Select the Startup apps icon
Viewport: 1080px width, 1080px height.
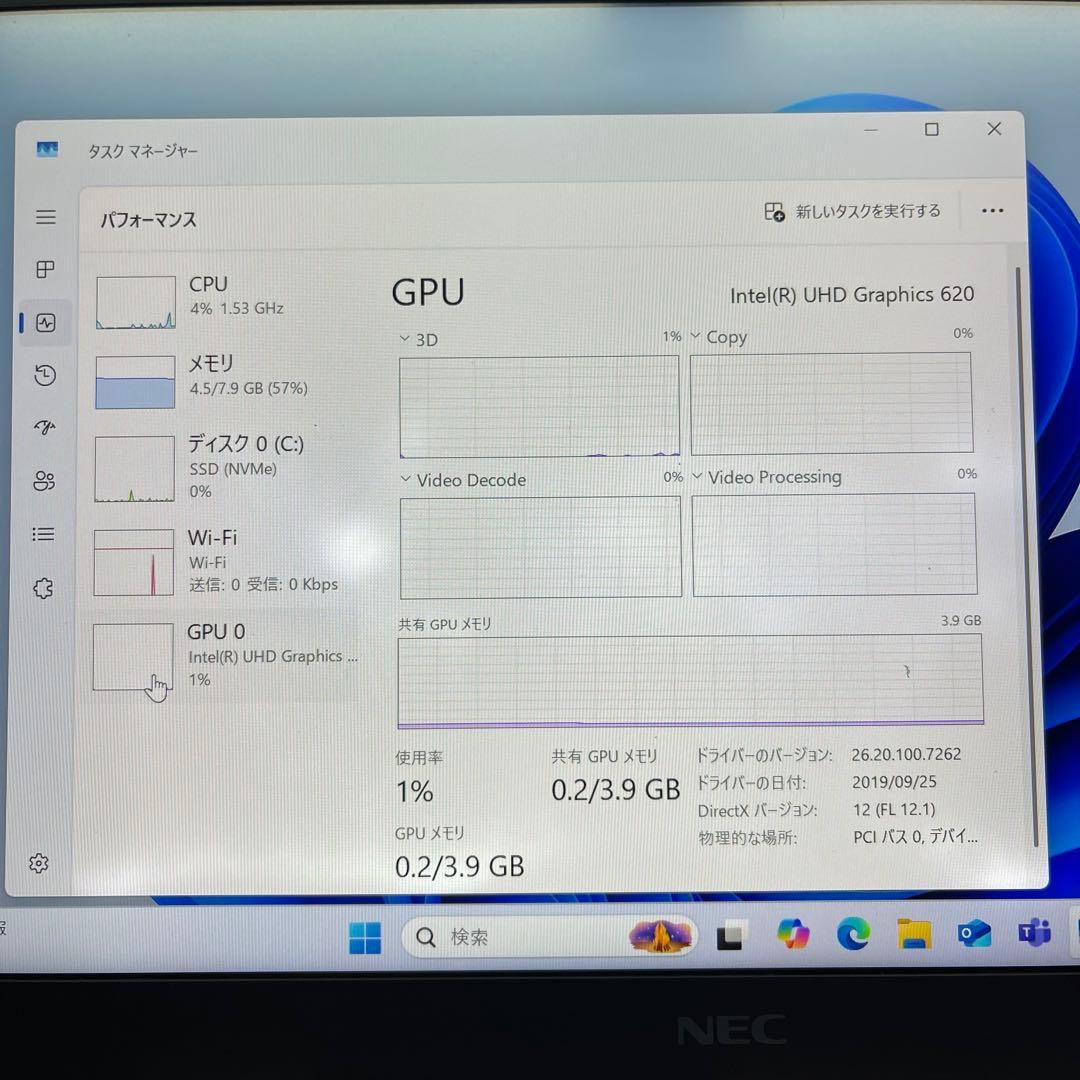(x=44, y=428)
